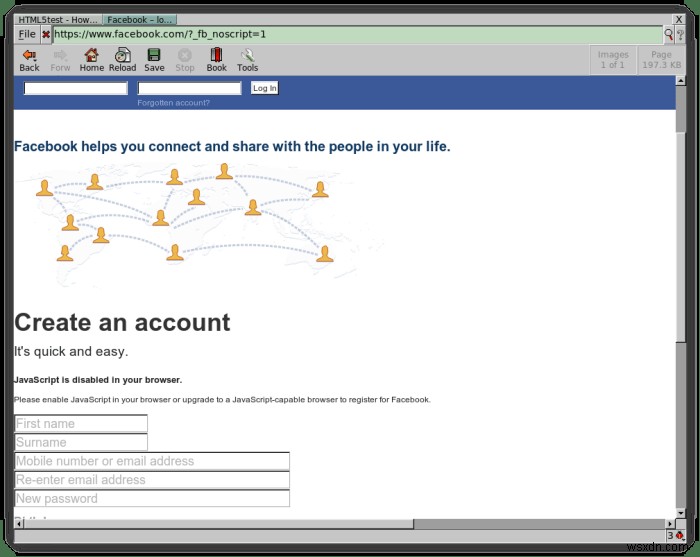Click the 'Create an account' heading

[x=122, y=322]
